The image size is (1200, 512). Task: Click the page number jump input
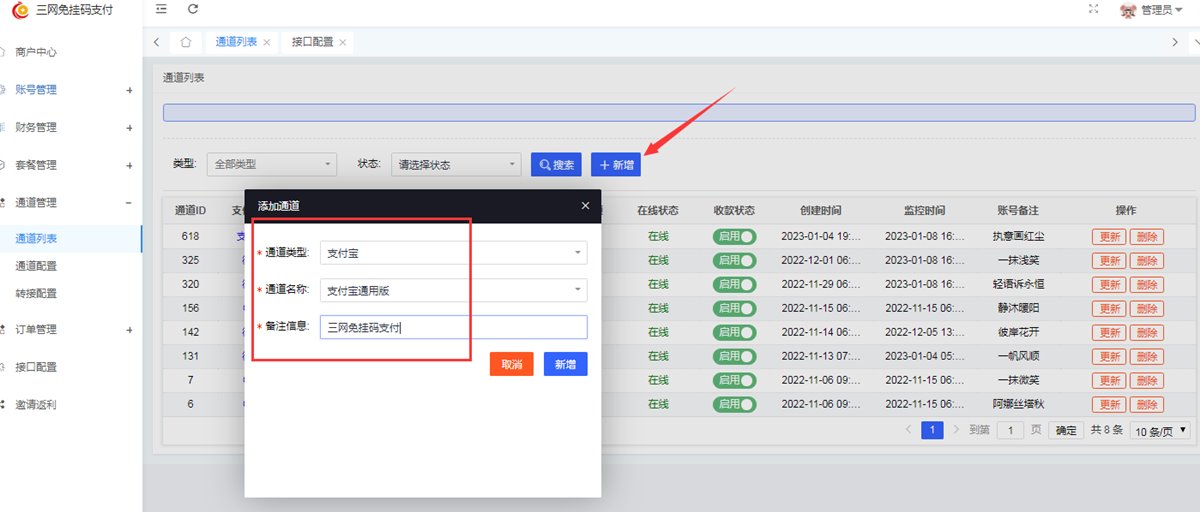click(x=1010, y=430)
